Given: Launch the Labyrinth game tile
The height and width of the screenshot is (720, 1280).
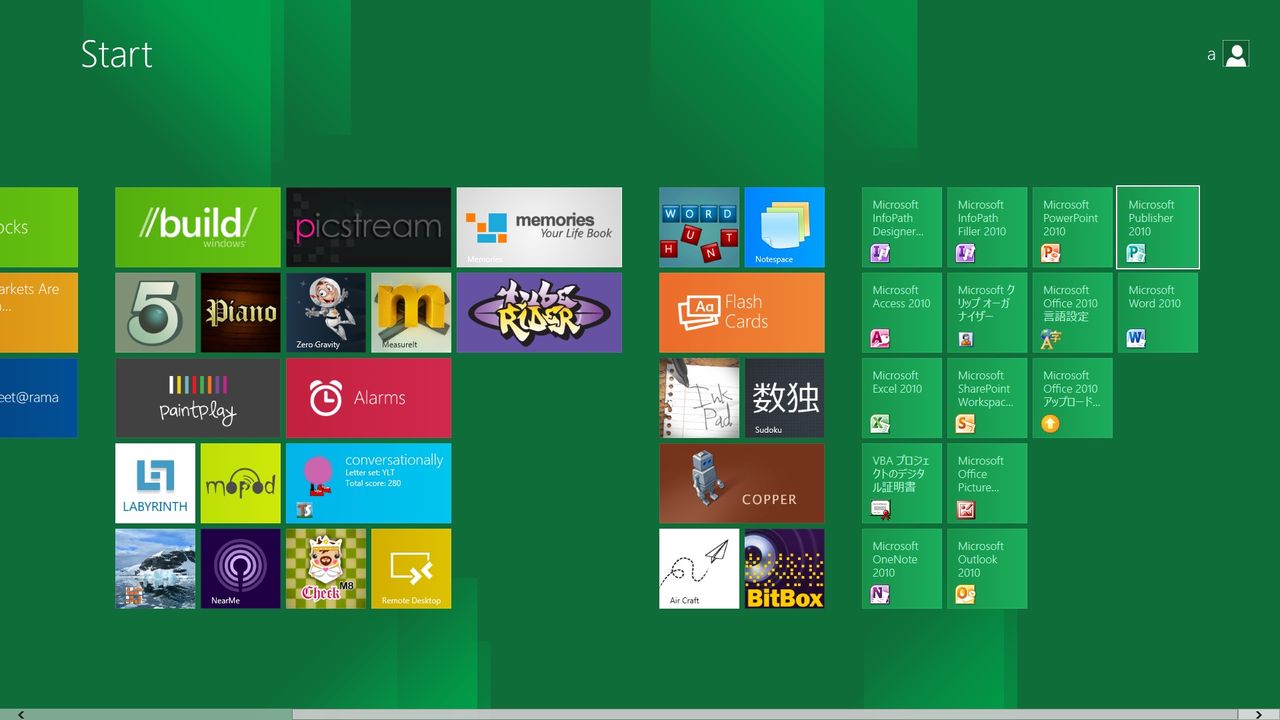Looking at the screenshot, I should click(155, 483).
